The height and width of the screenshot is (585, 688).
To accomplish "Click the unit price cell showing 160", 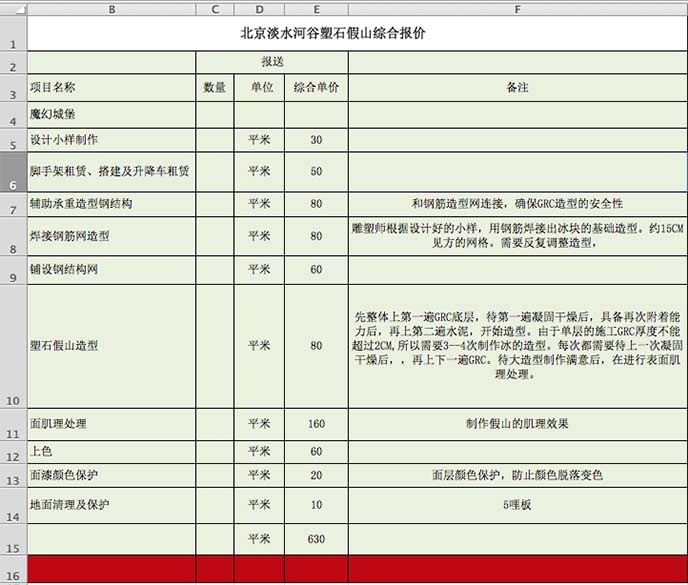I will click(316, 424).
